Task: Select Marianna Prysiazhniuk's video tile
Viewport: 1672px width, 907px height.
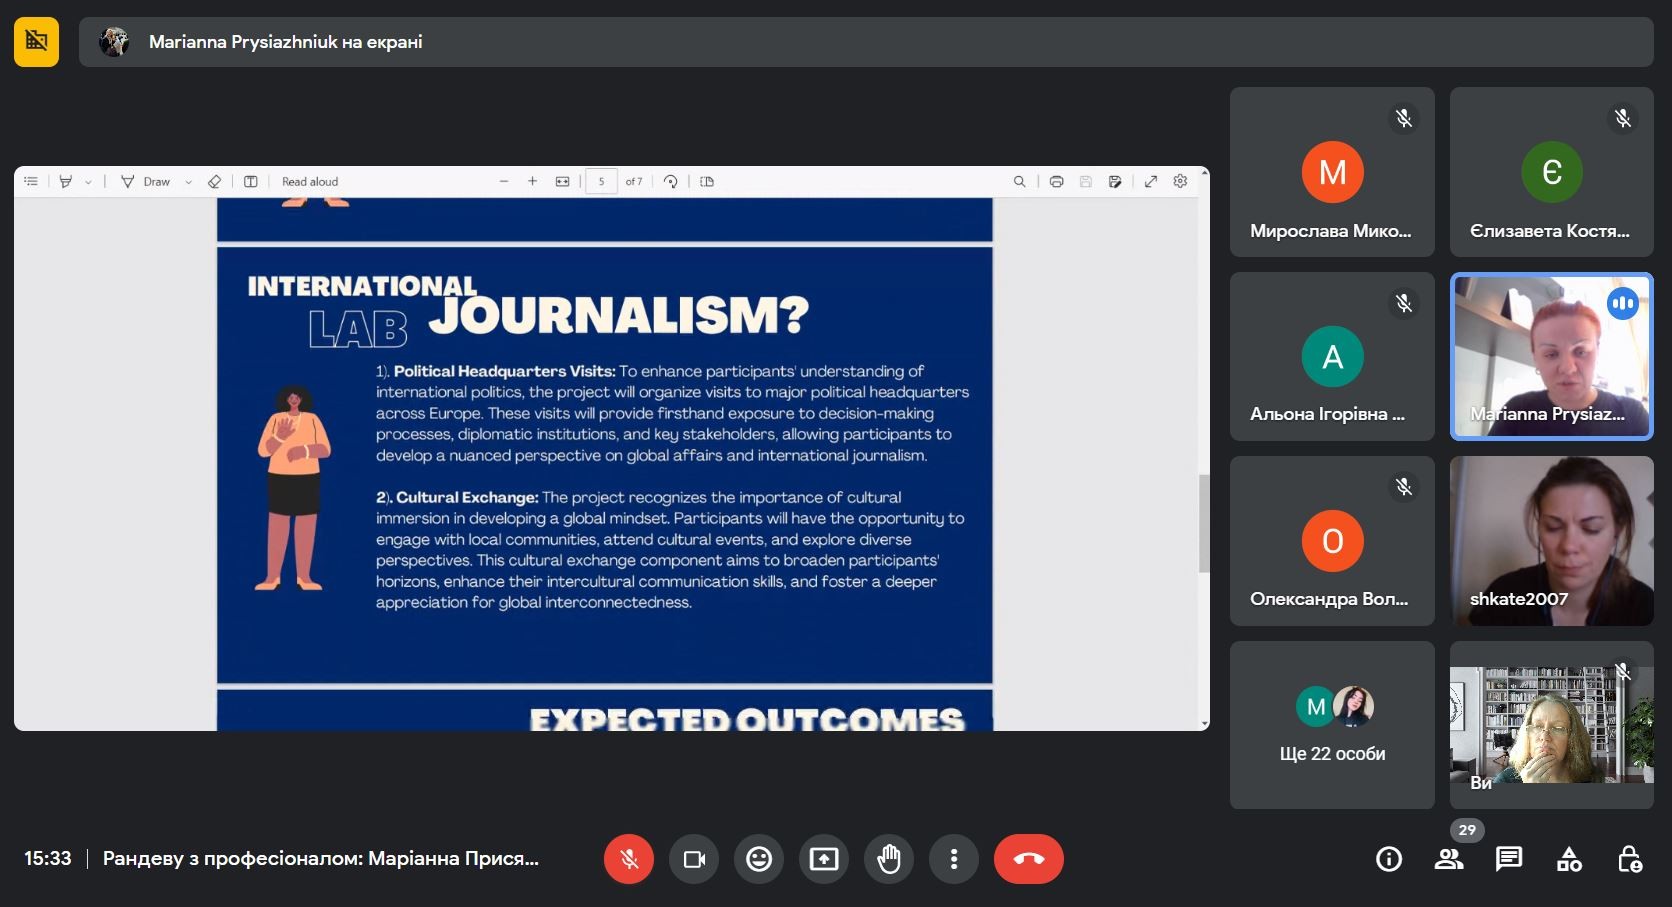Action: 1551,357
